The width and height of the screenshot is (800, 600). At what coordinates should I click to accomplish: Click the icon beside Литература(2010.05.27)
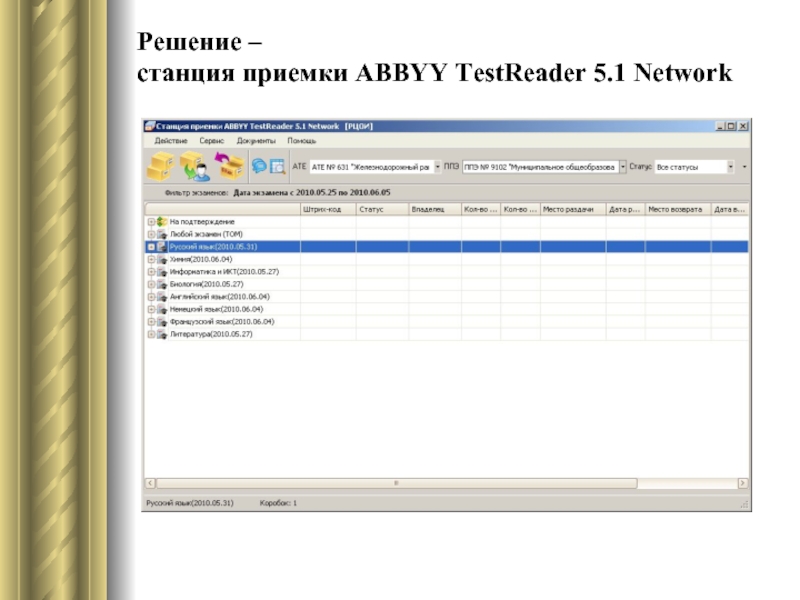click(162, 334)
